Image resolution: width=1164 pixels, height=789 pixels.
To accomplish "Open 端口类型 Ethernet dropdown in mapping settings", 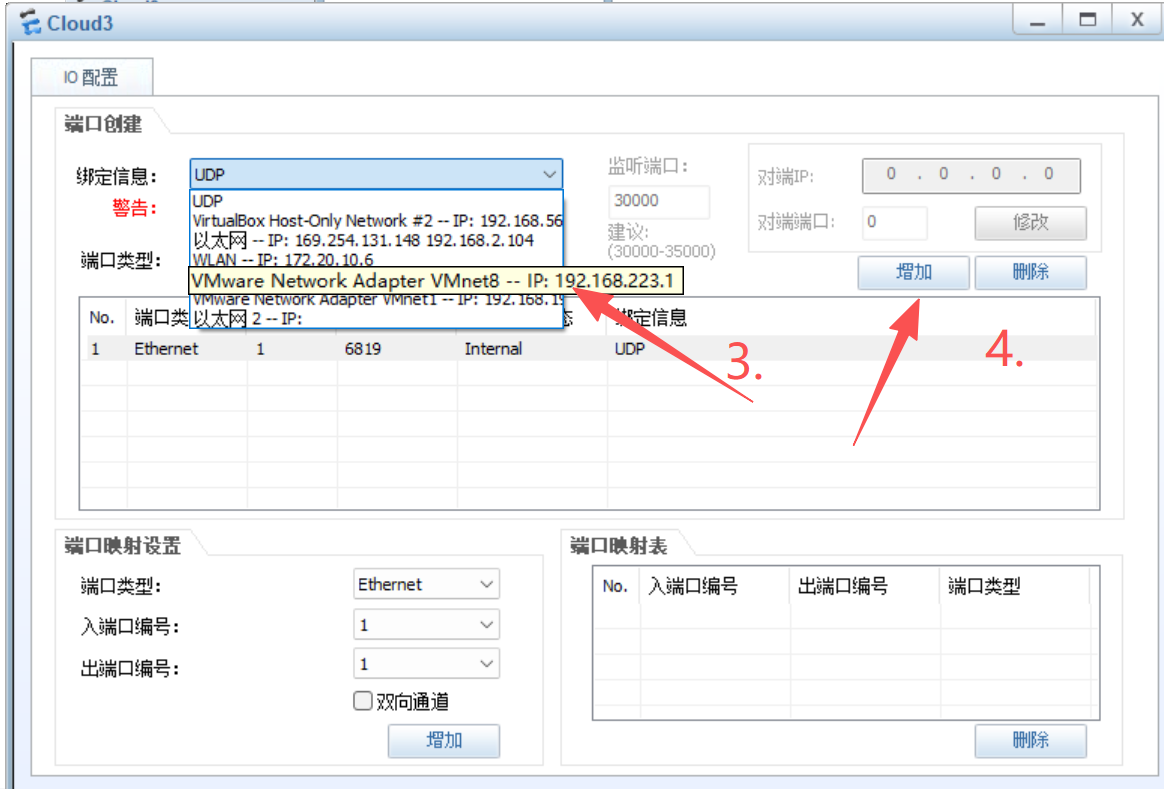I will point(426,584).
